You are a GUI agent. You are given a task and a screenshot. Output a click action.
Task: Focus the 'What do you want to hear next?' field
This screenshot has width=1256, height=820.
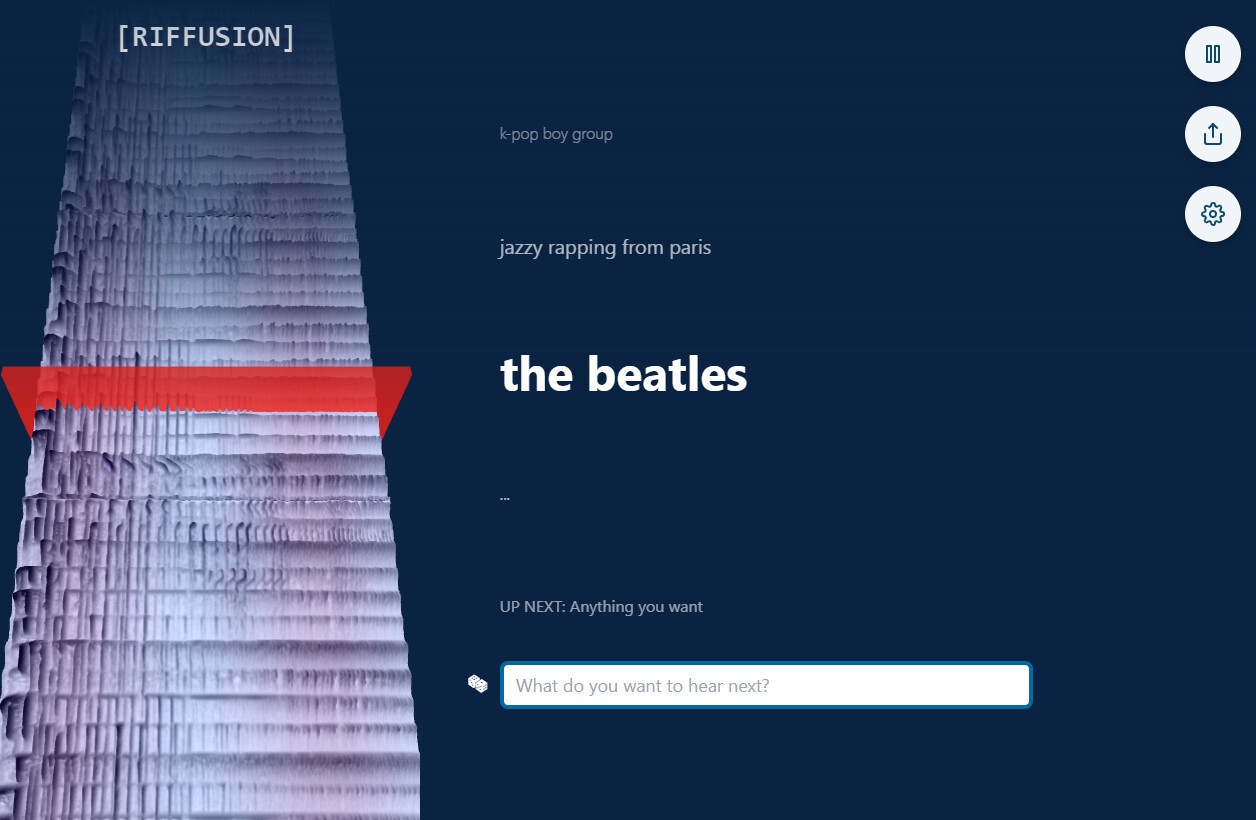[x=766, y=686]
